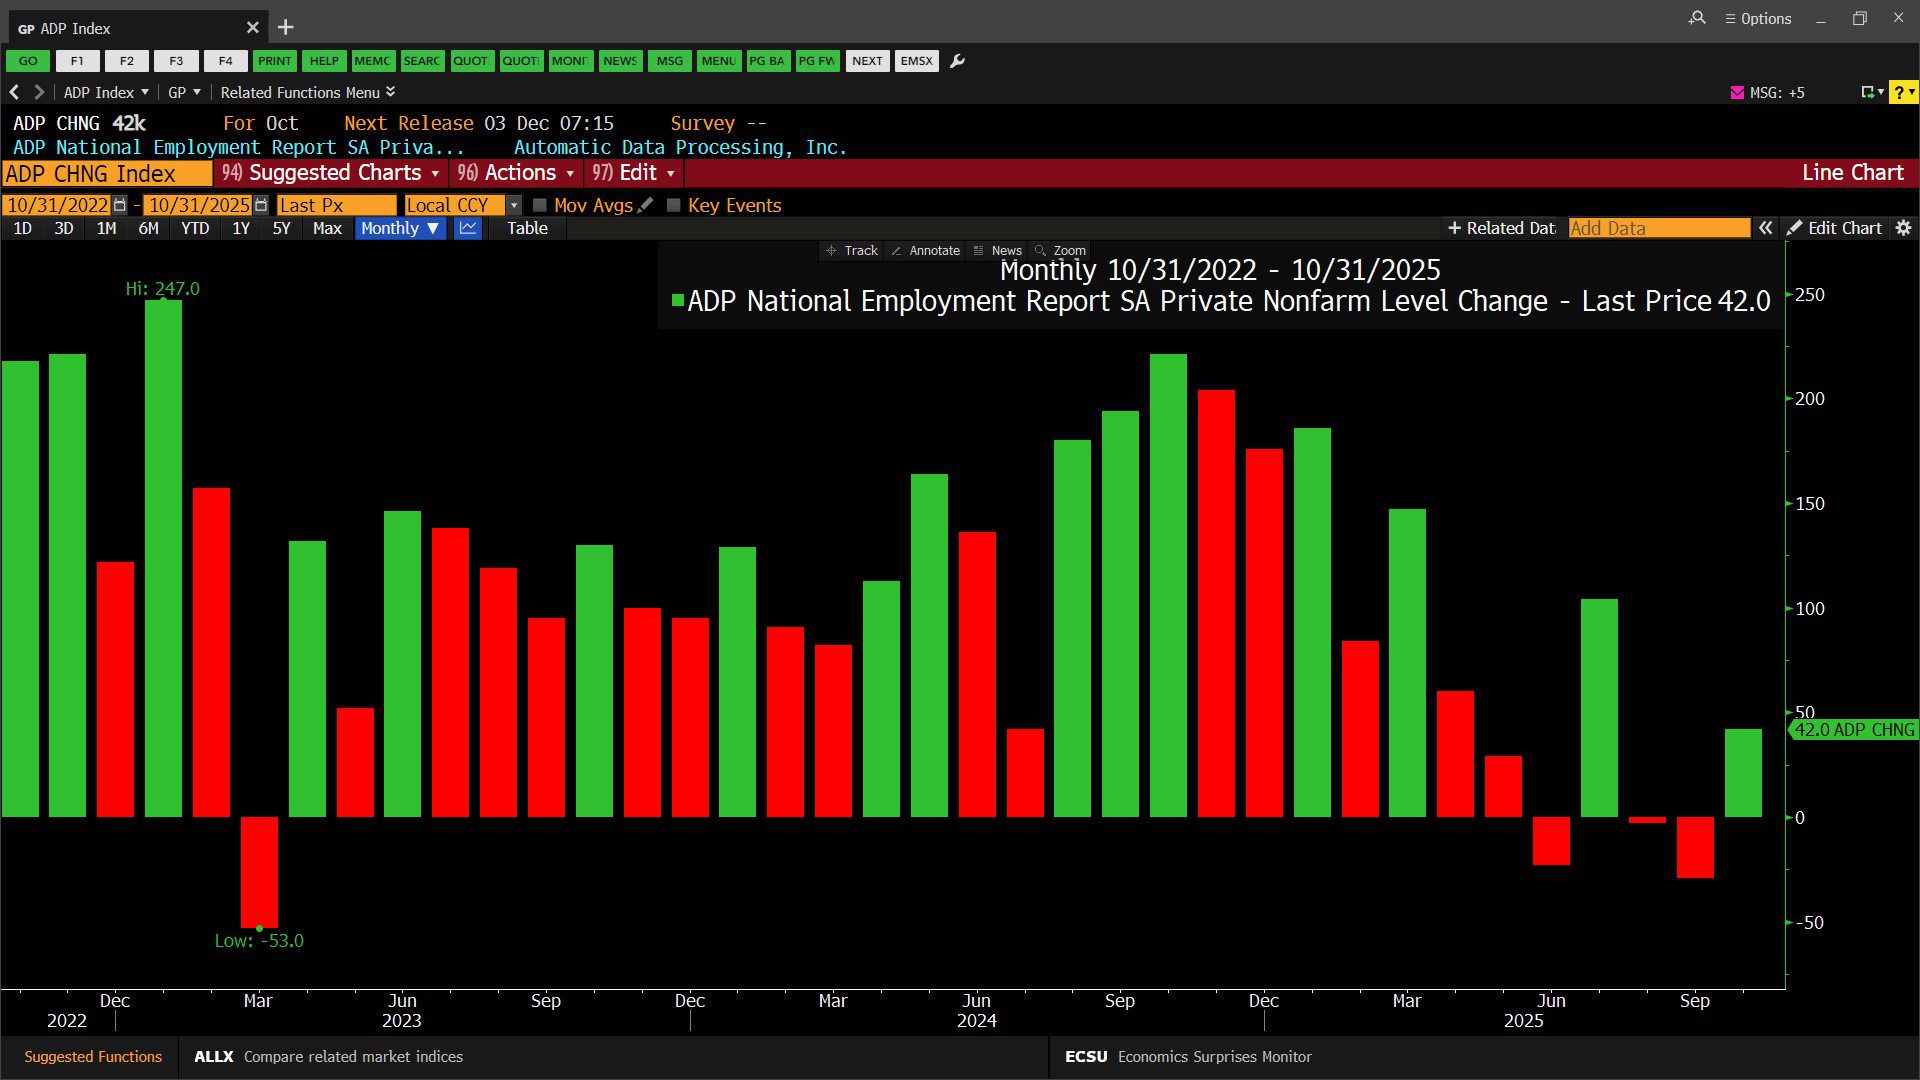Click the line chart type icon
Screen dimensions: 1920x1080
click(468, 228)
